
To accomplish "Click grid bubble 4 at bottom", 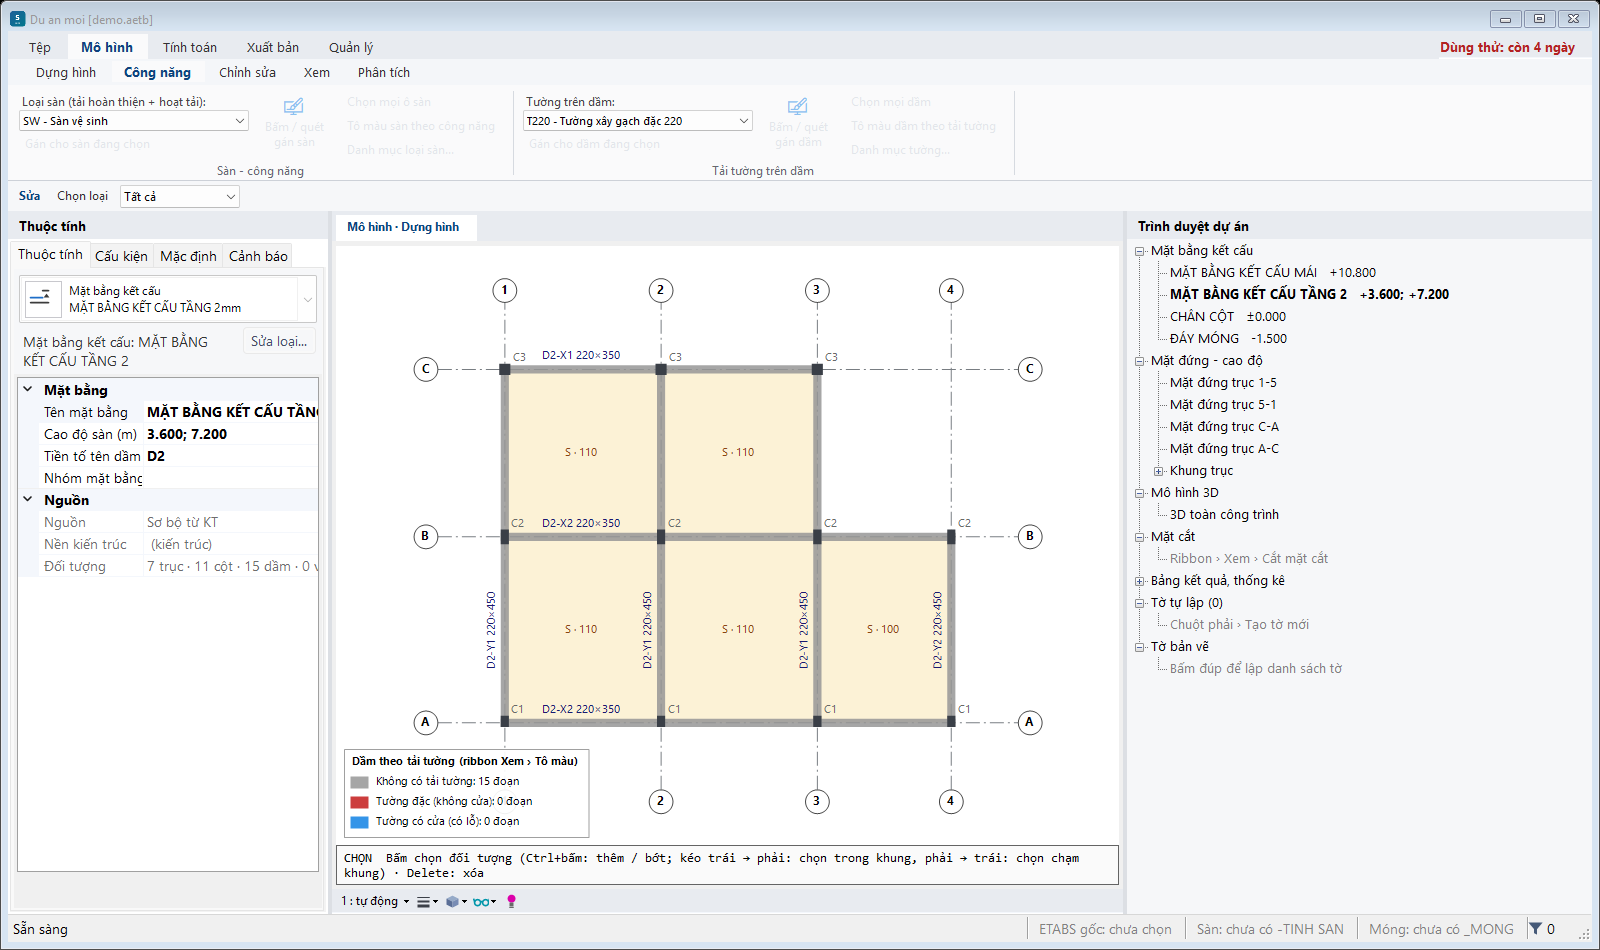I will (951, 801).
